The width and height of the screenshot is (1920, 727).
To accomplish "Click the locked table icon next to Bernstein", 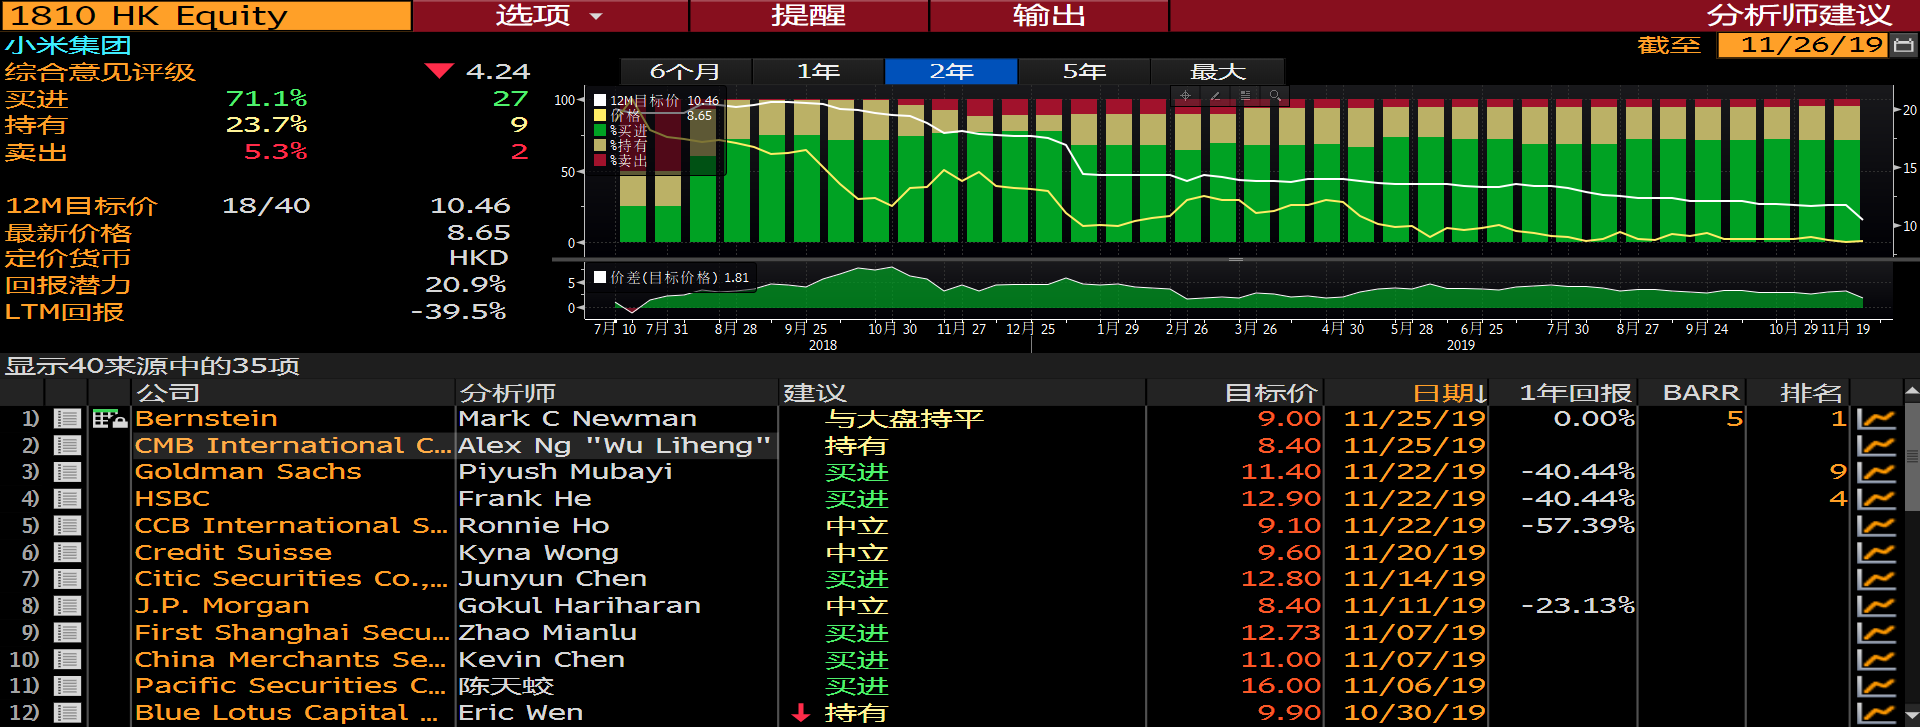I will tap(109, 419).
